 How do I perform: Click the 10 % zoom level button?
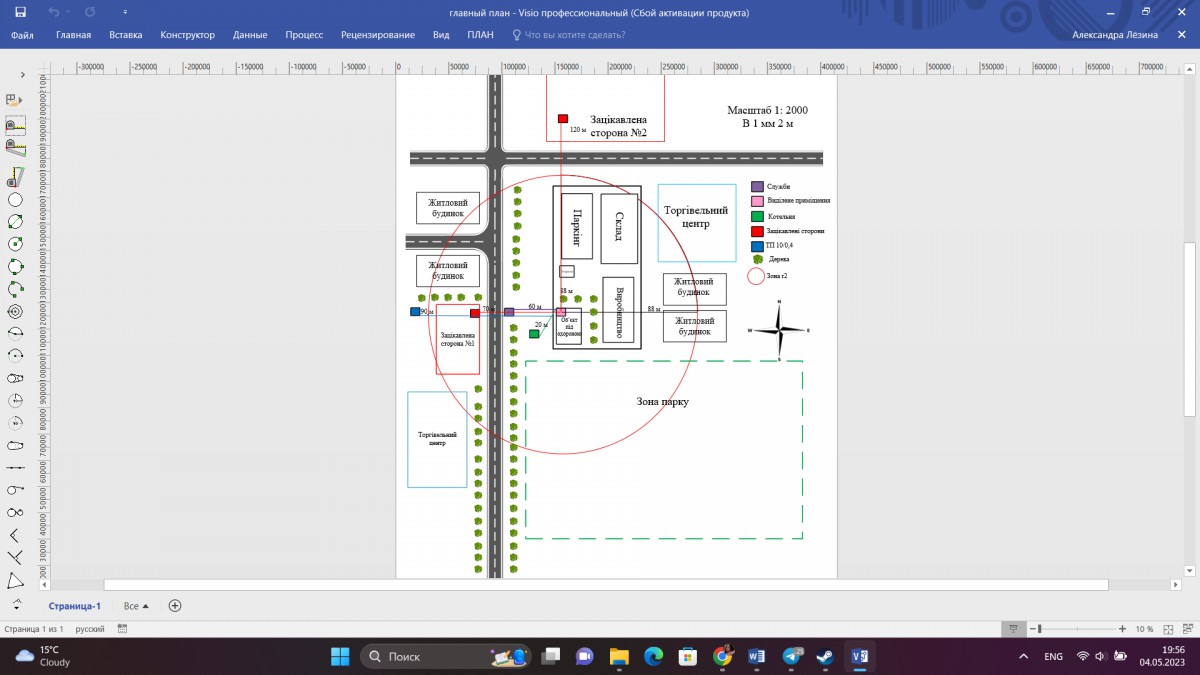[1144, 629]
